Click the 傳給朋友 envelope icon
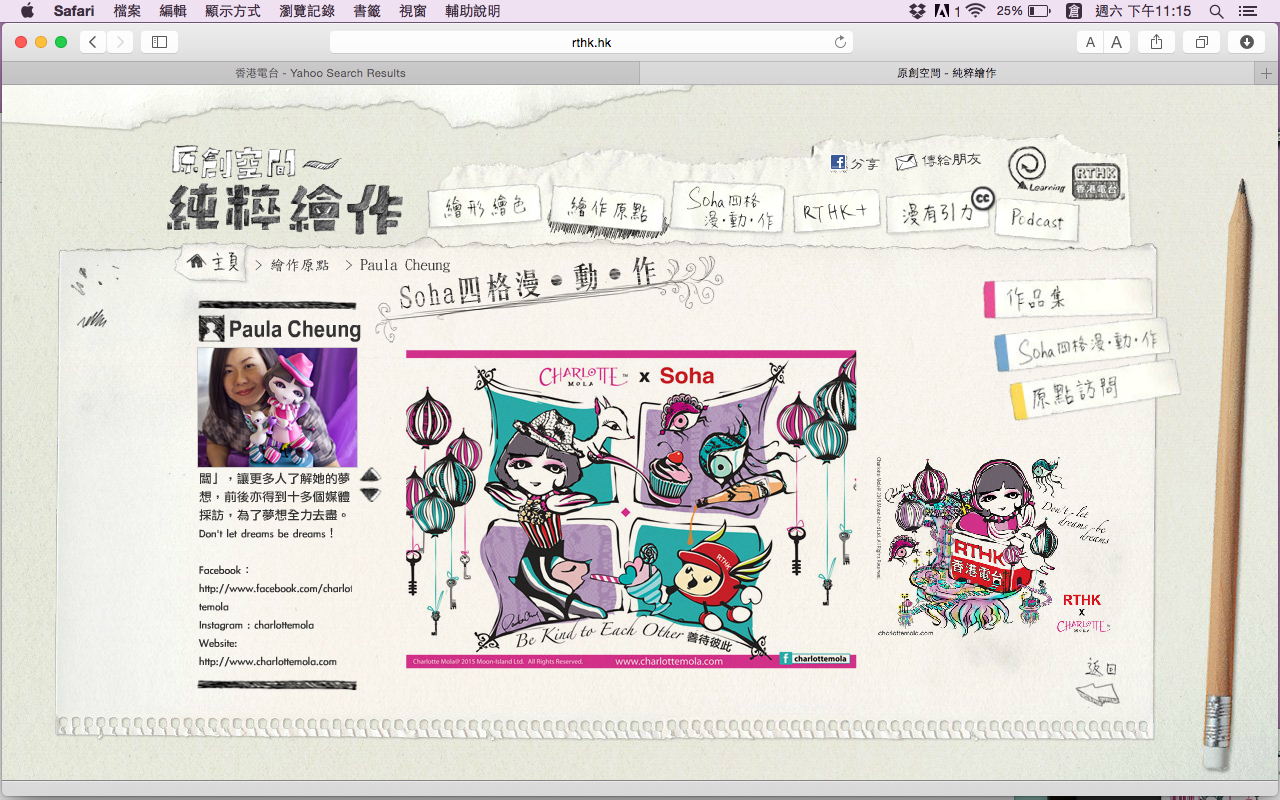 pos(906,162)
